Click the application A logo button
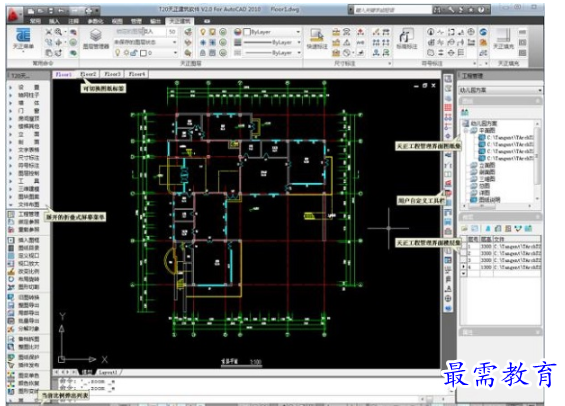The image size is (565, 406). [x=14, y=14]
